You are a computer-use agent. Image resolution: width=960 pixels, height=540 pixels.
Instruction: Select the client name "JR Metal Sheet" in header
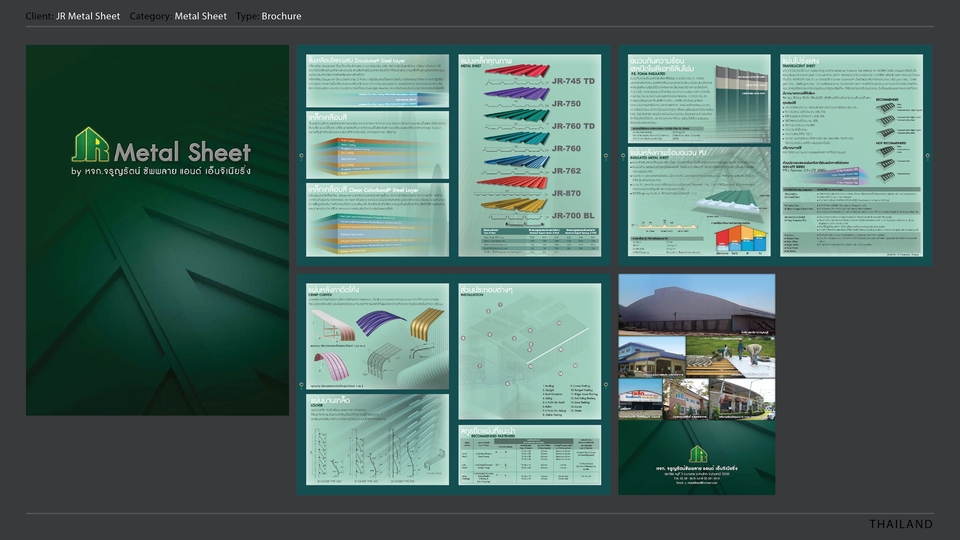(x=88, y=16)
